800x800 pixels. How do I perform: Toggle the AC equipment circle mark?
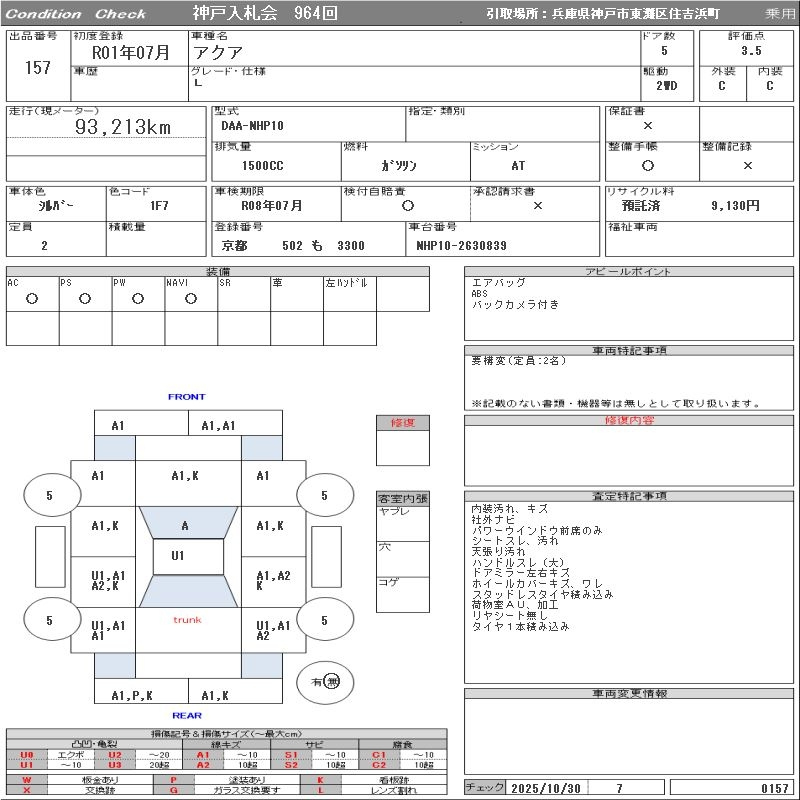tap(32, 298)
